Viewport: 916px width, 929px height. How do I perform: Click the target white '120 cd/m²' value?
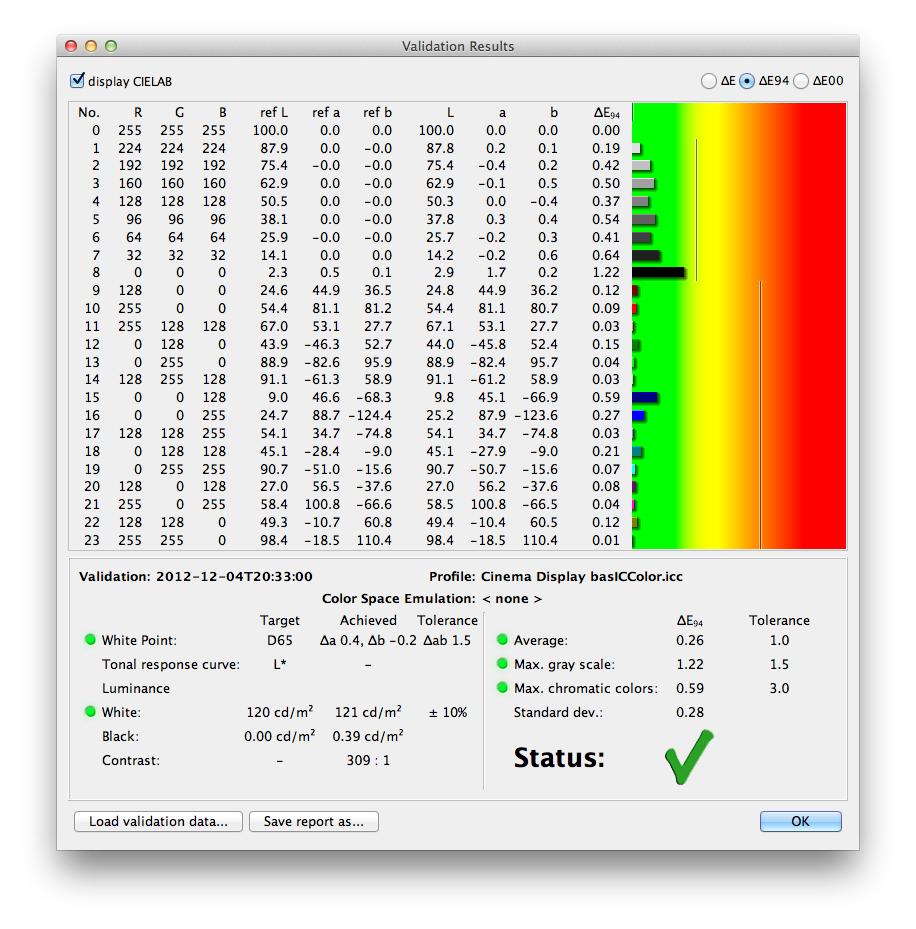coord(280,712)
